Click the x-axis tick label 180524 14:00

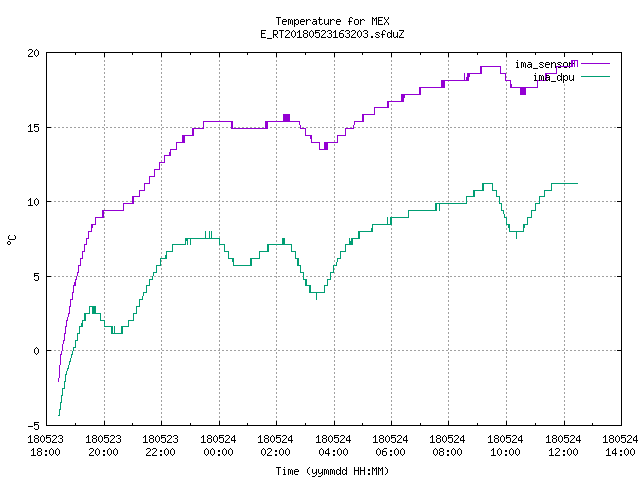click(x=620, y=446)
